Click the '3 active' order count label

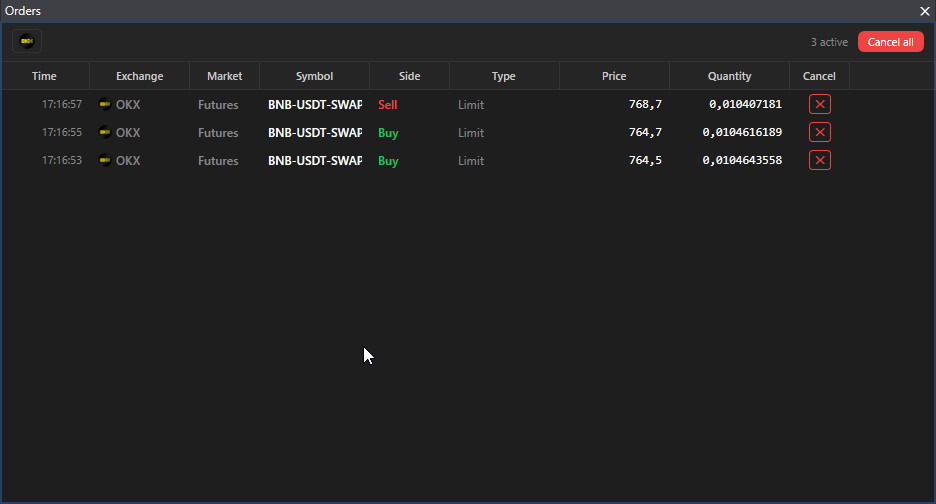tap(829, 42)
